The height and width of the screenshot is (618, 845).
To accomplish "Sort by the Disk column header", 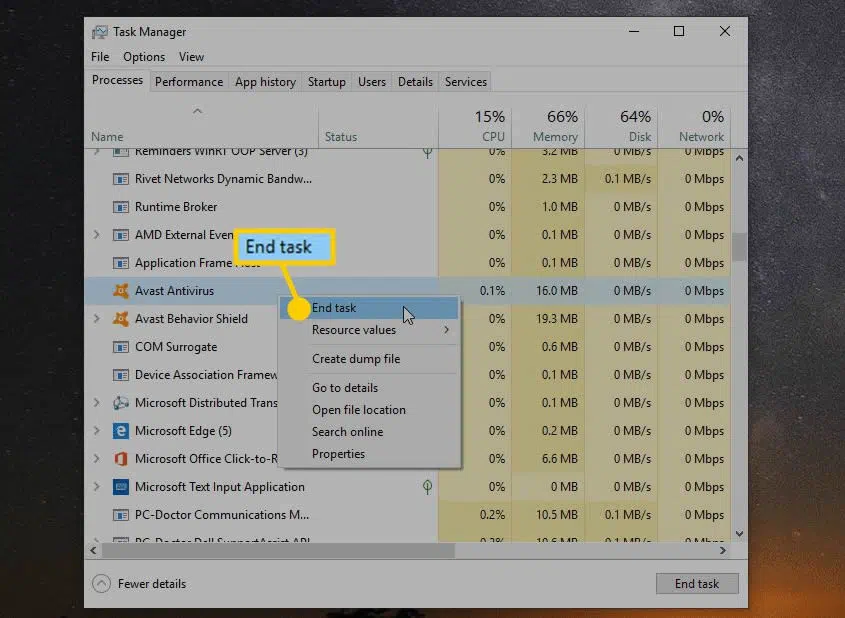I will (621, 127).
